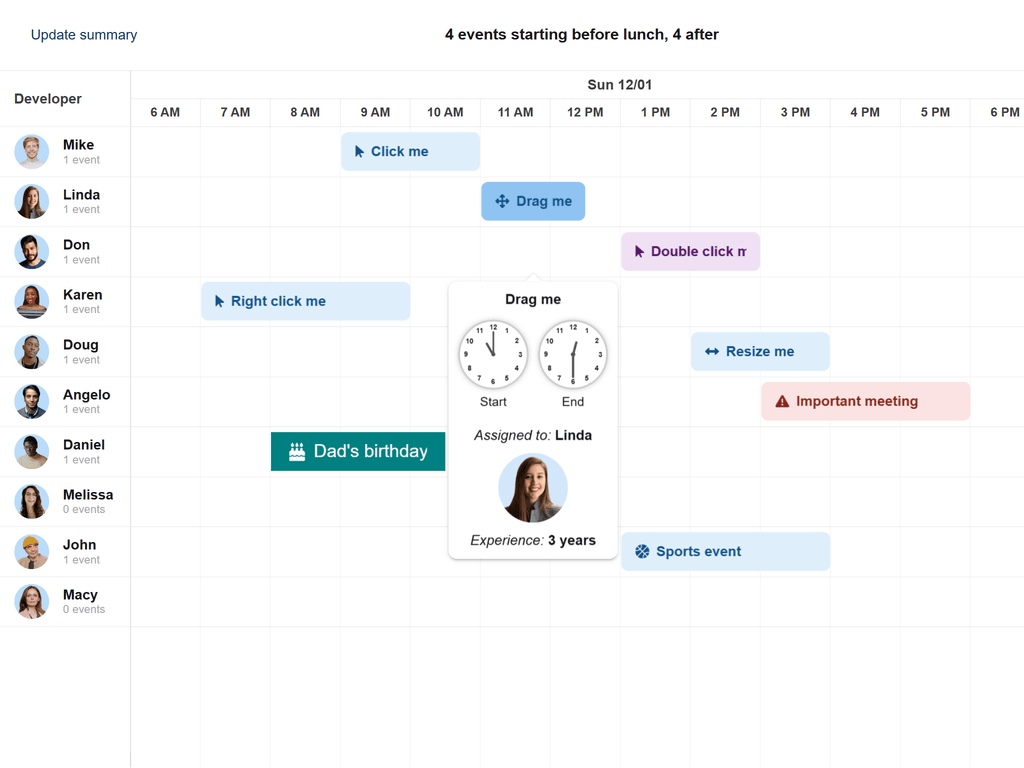Click the Start clock in the tooltip
Image resolution: width=1024 pixels, height=768 pixels.
[x=493, y=354]
